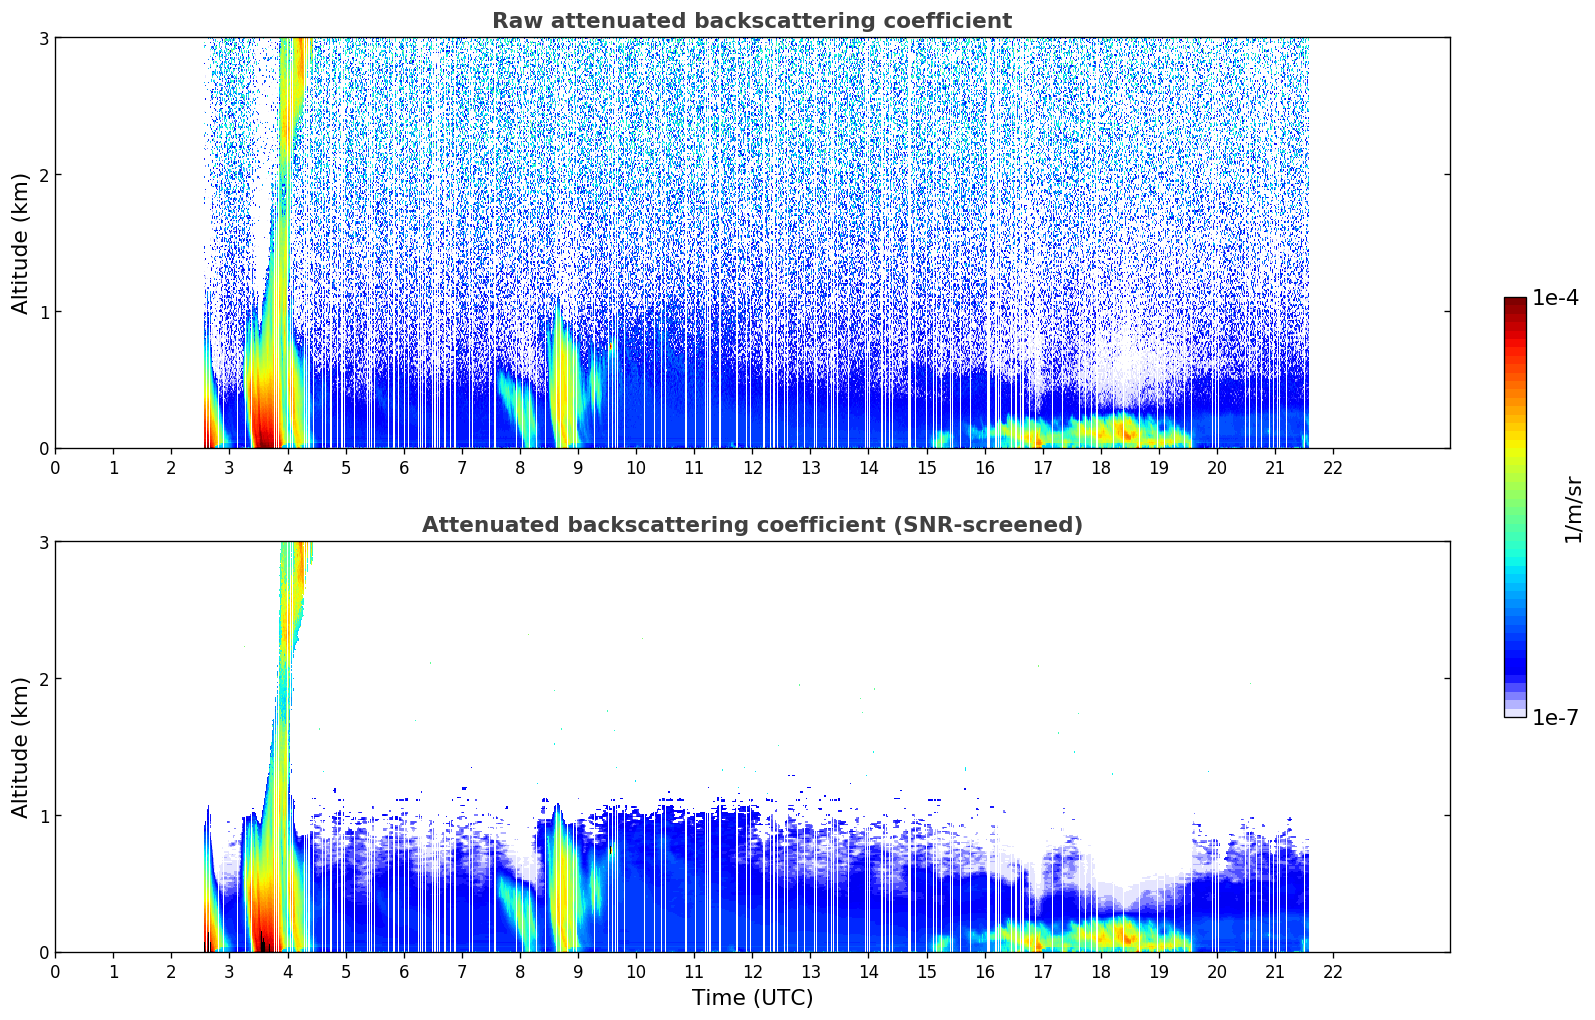Image resolution: width=1595 pixels, height=1020 pixels.
Task: Click the '1/m/sr' colorbar unit label
Action: (x=1573, y=509)
